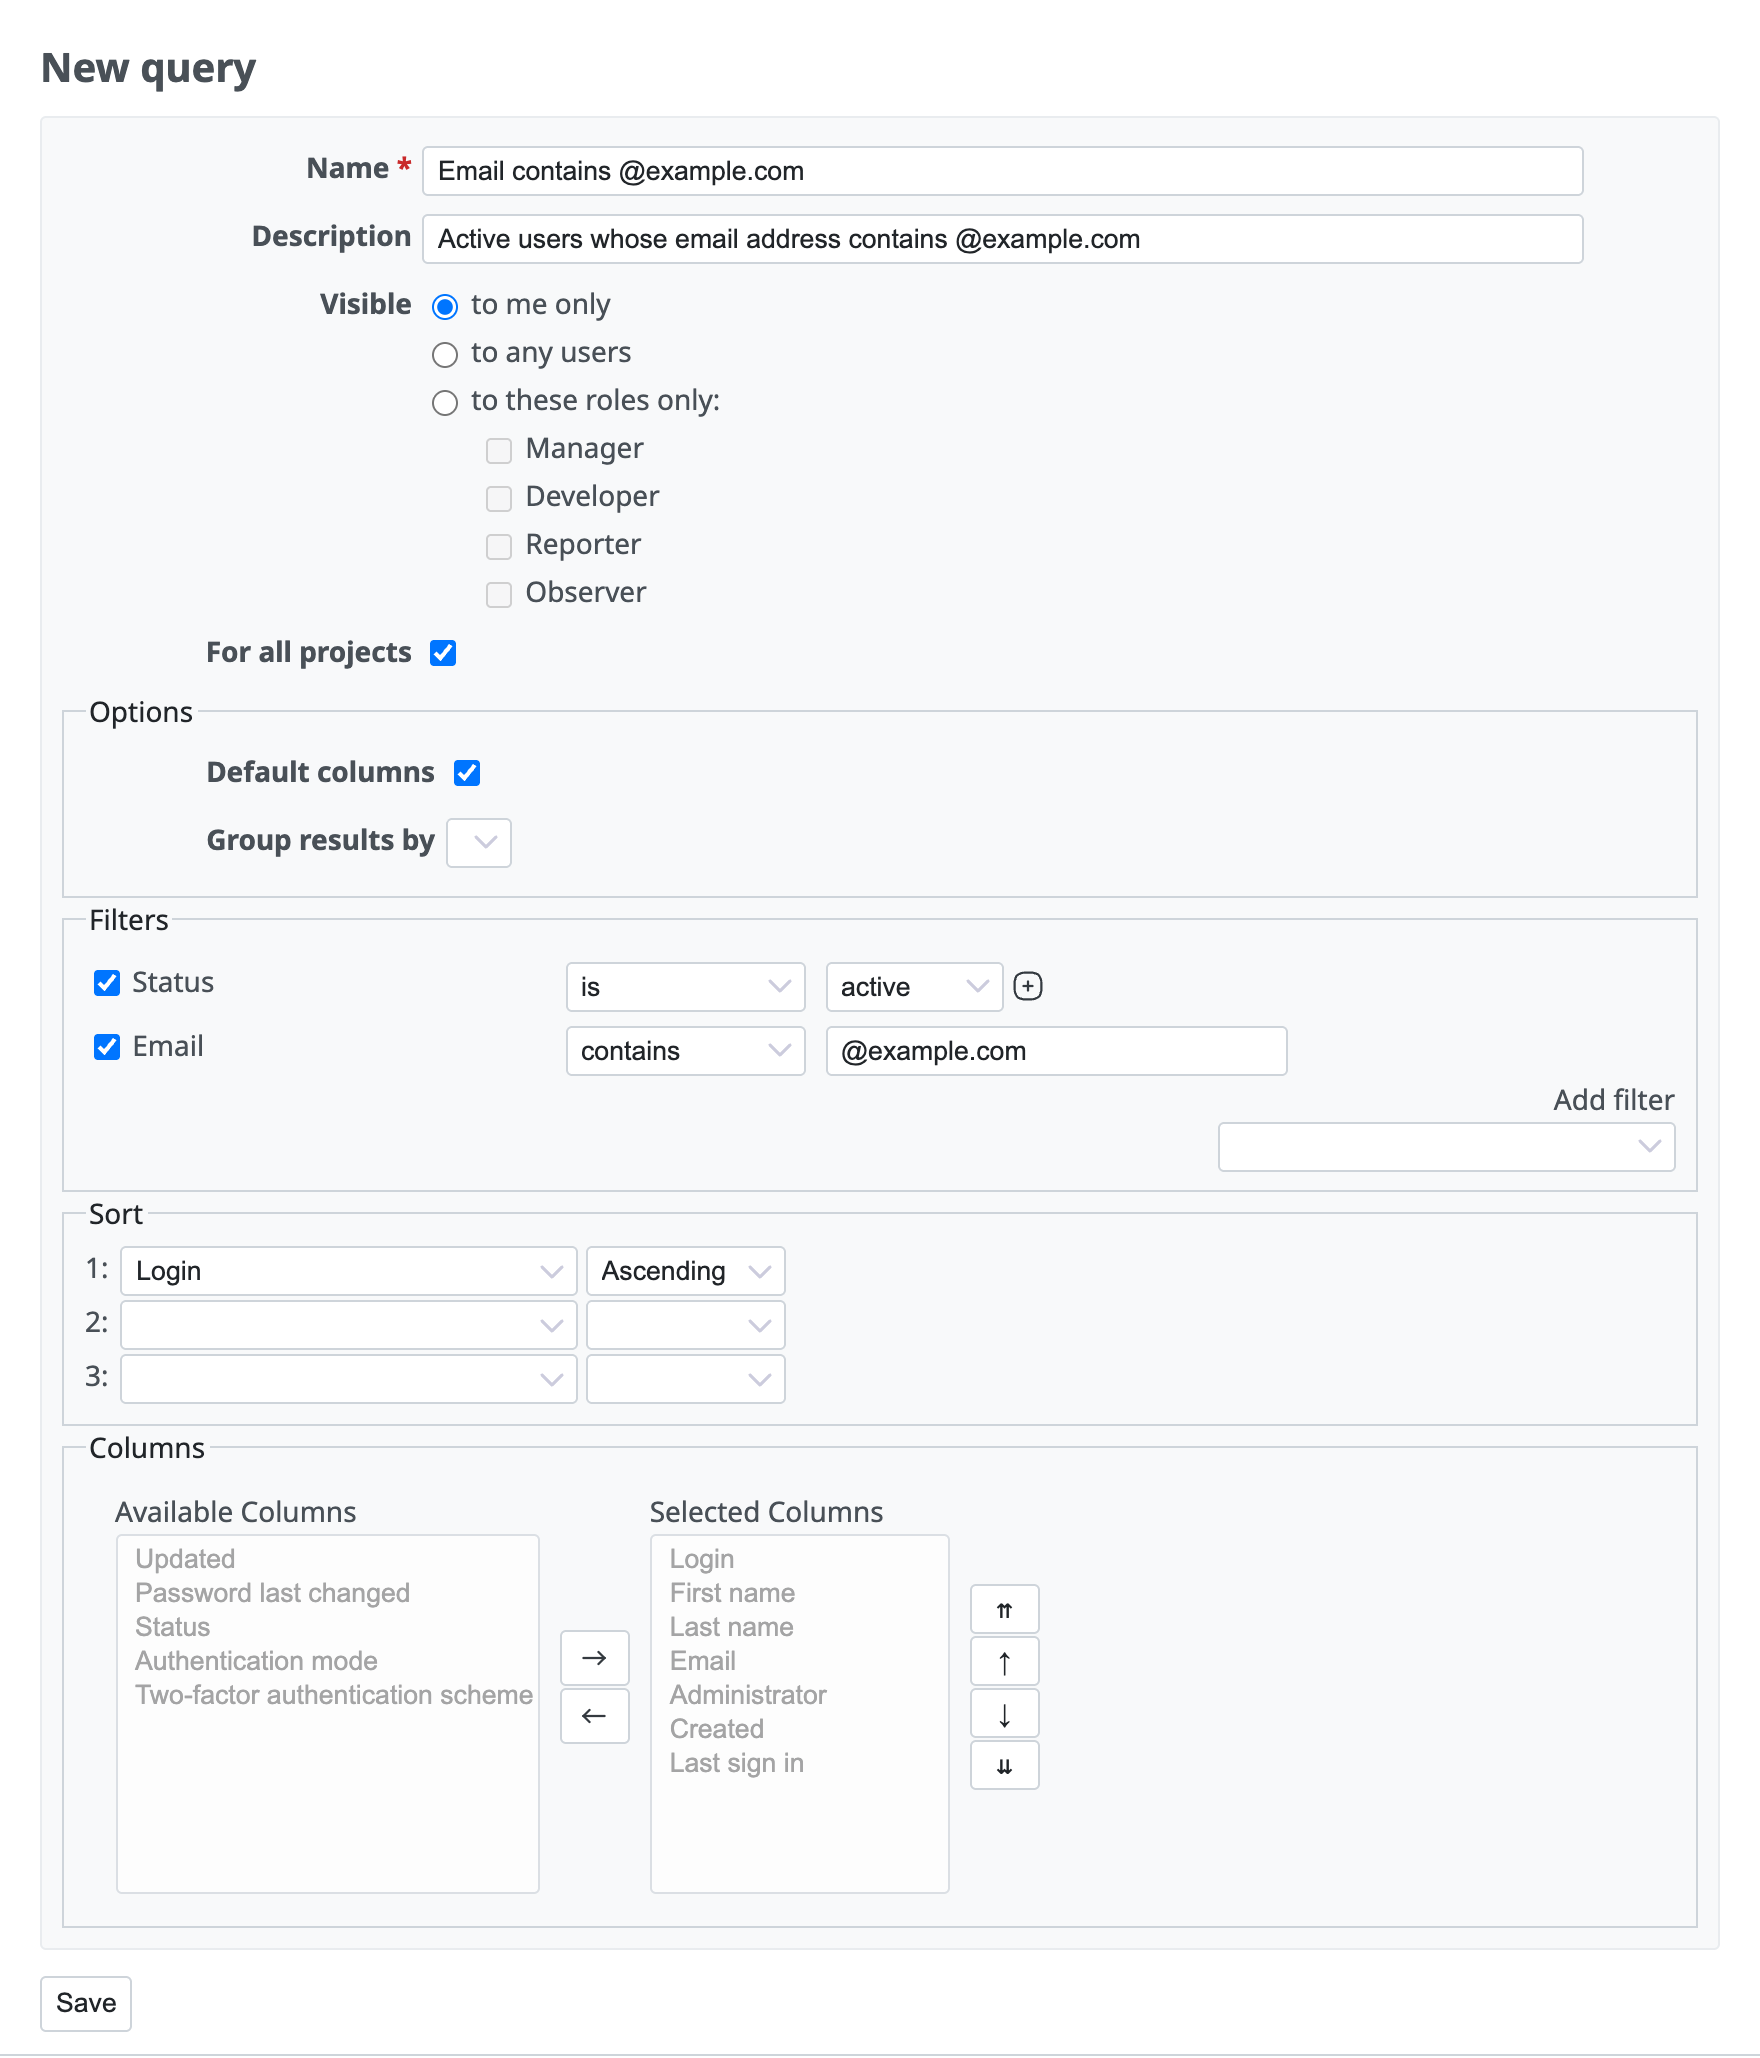Click the left arrow button to remove column
This screenshot has height=2058, width=1760.
click(x=594, y=1715)
